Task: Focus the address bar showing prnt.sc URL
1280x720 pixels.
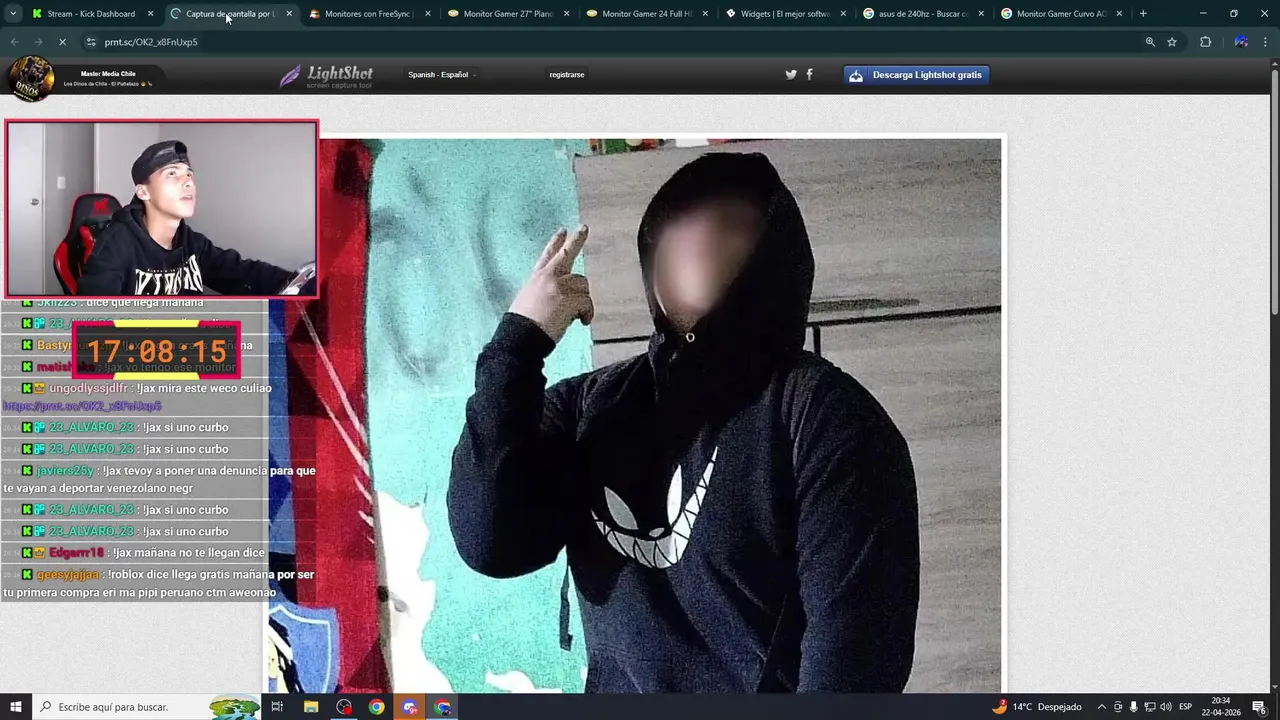Action: tap(620, 42)
